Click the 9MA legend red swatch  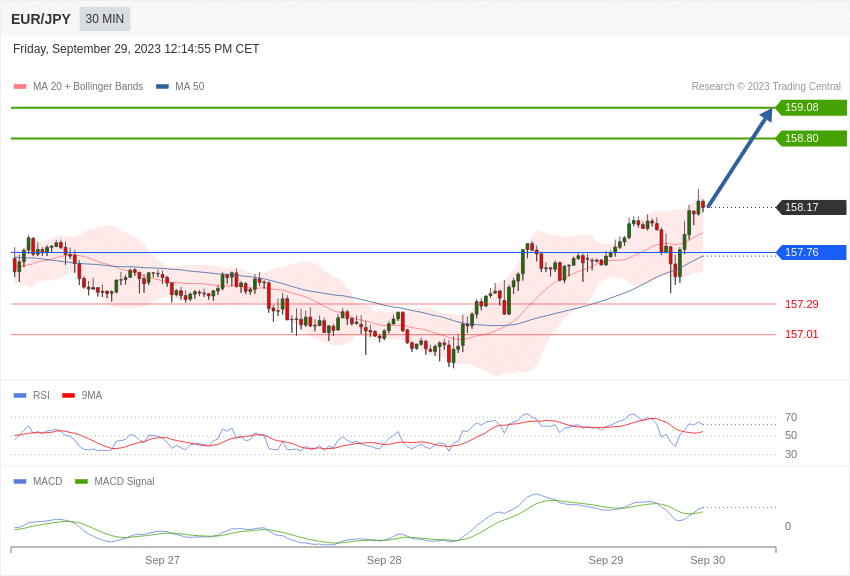[68, 396]
